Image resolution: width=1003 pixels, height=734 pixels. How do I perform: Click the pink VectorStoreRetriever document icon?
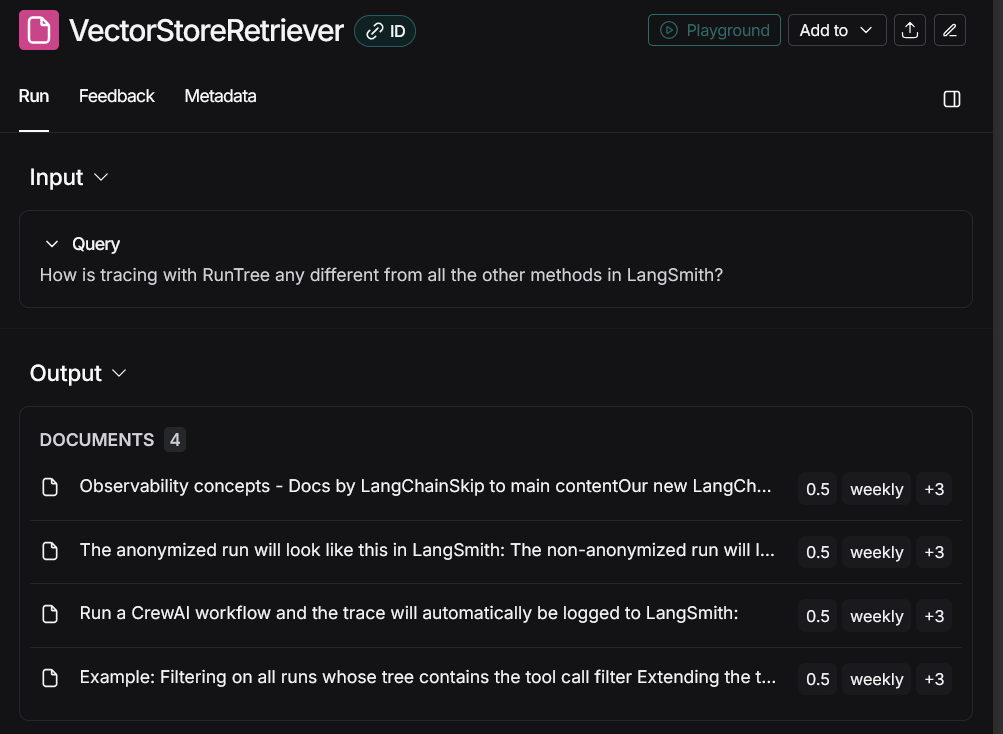pyautogui.click(x=39, y=30)
